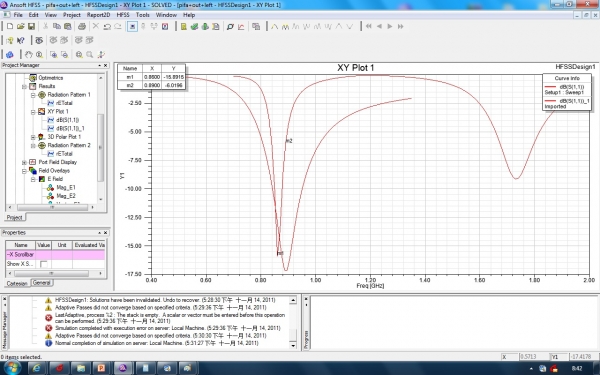
Task: Select the Pan hand tool
Action: (x=28, y=54)
